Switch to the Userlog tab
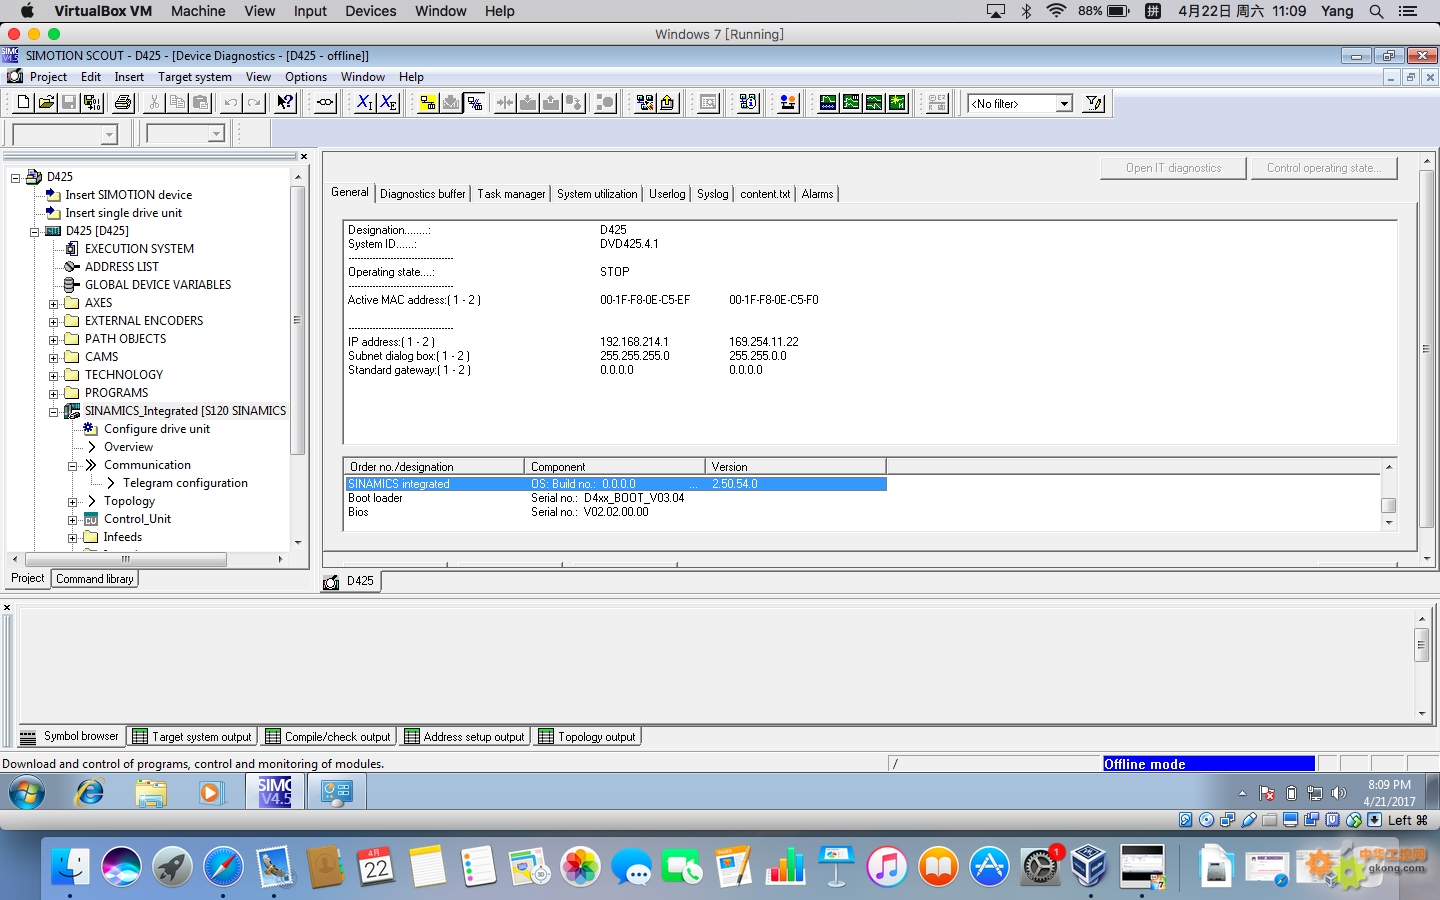Screen dimensions: 1440x900 [667, 194]
